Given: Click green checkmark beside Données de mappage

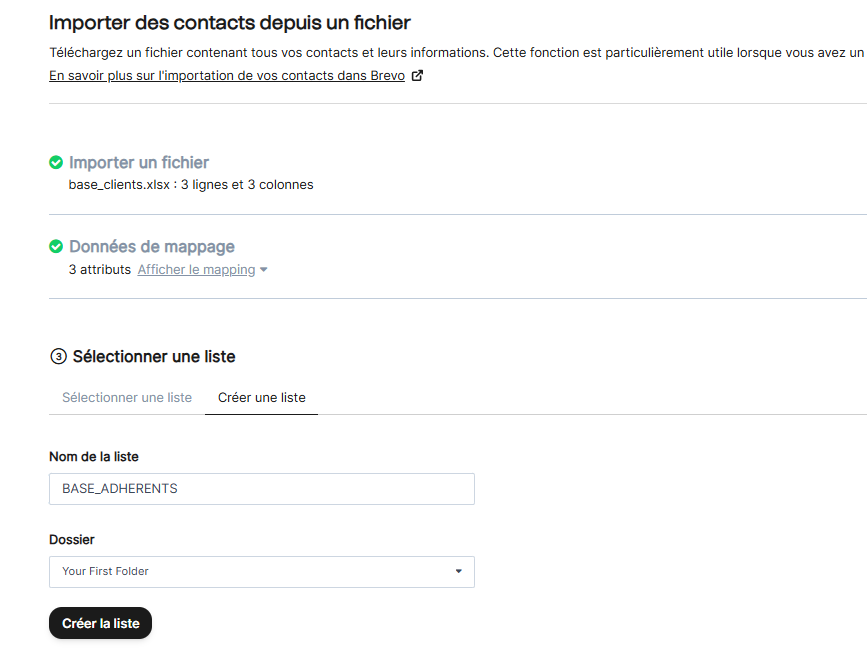Looking at the screenshot, I should pyautogui.click(x=56, y=246).
